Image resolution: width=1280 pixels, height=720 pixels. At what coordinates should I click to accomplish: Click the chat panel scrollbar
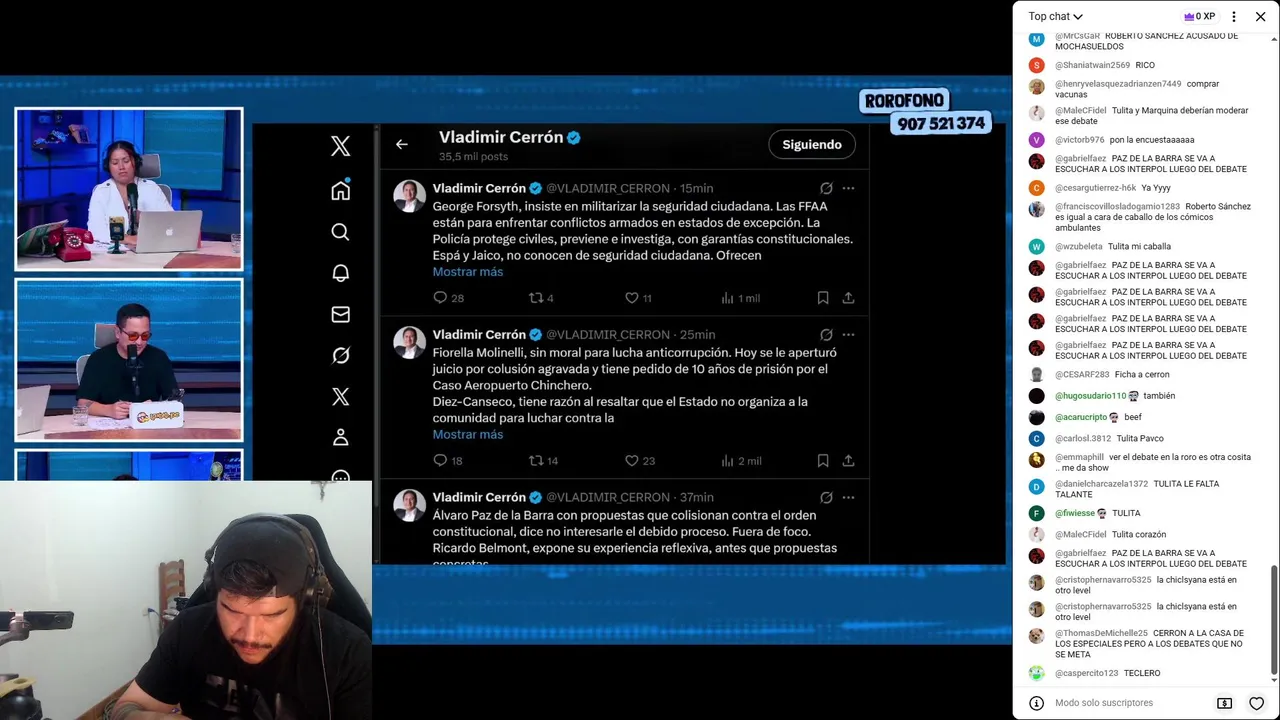1273,620
